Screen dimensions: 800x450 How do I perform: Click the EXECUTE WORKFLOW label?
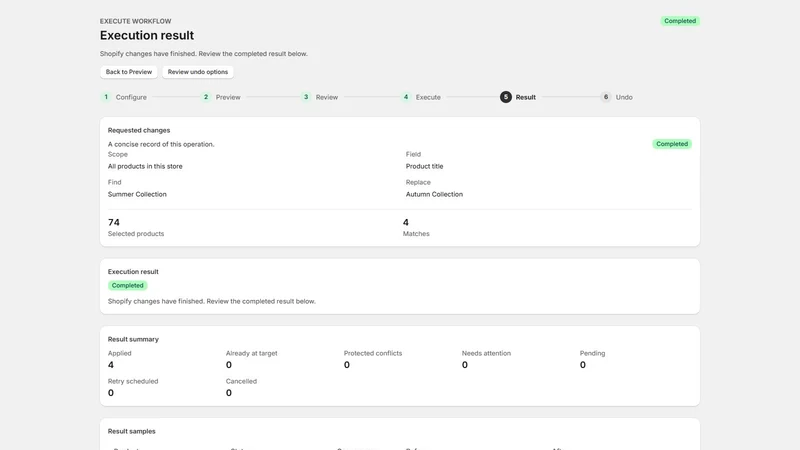[136, 21]
